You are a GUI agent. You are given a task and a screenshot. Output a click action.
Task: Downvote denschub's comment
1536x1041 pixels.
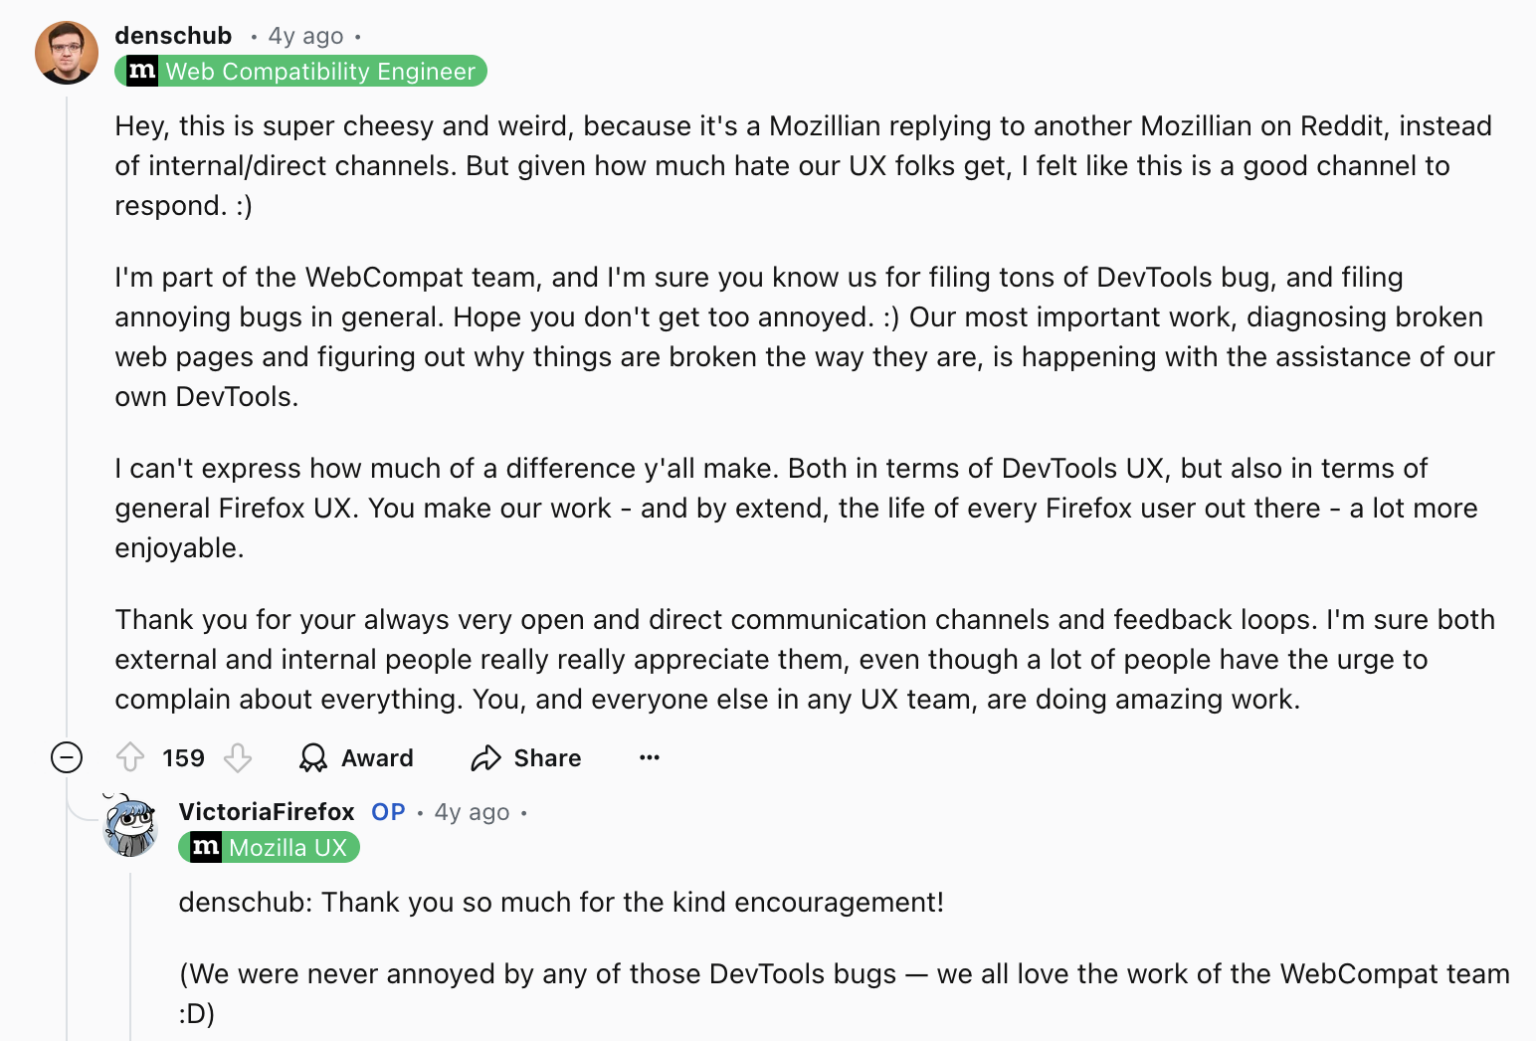(238, 758)
